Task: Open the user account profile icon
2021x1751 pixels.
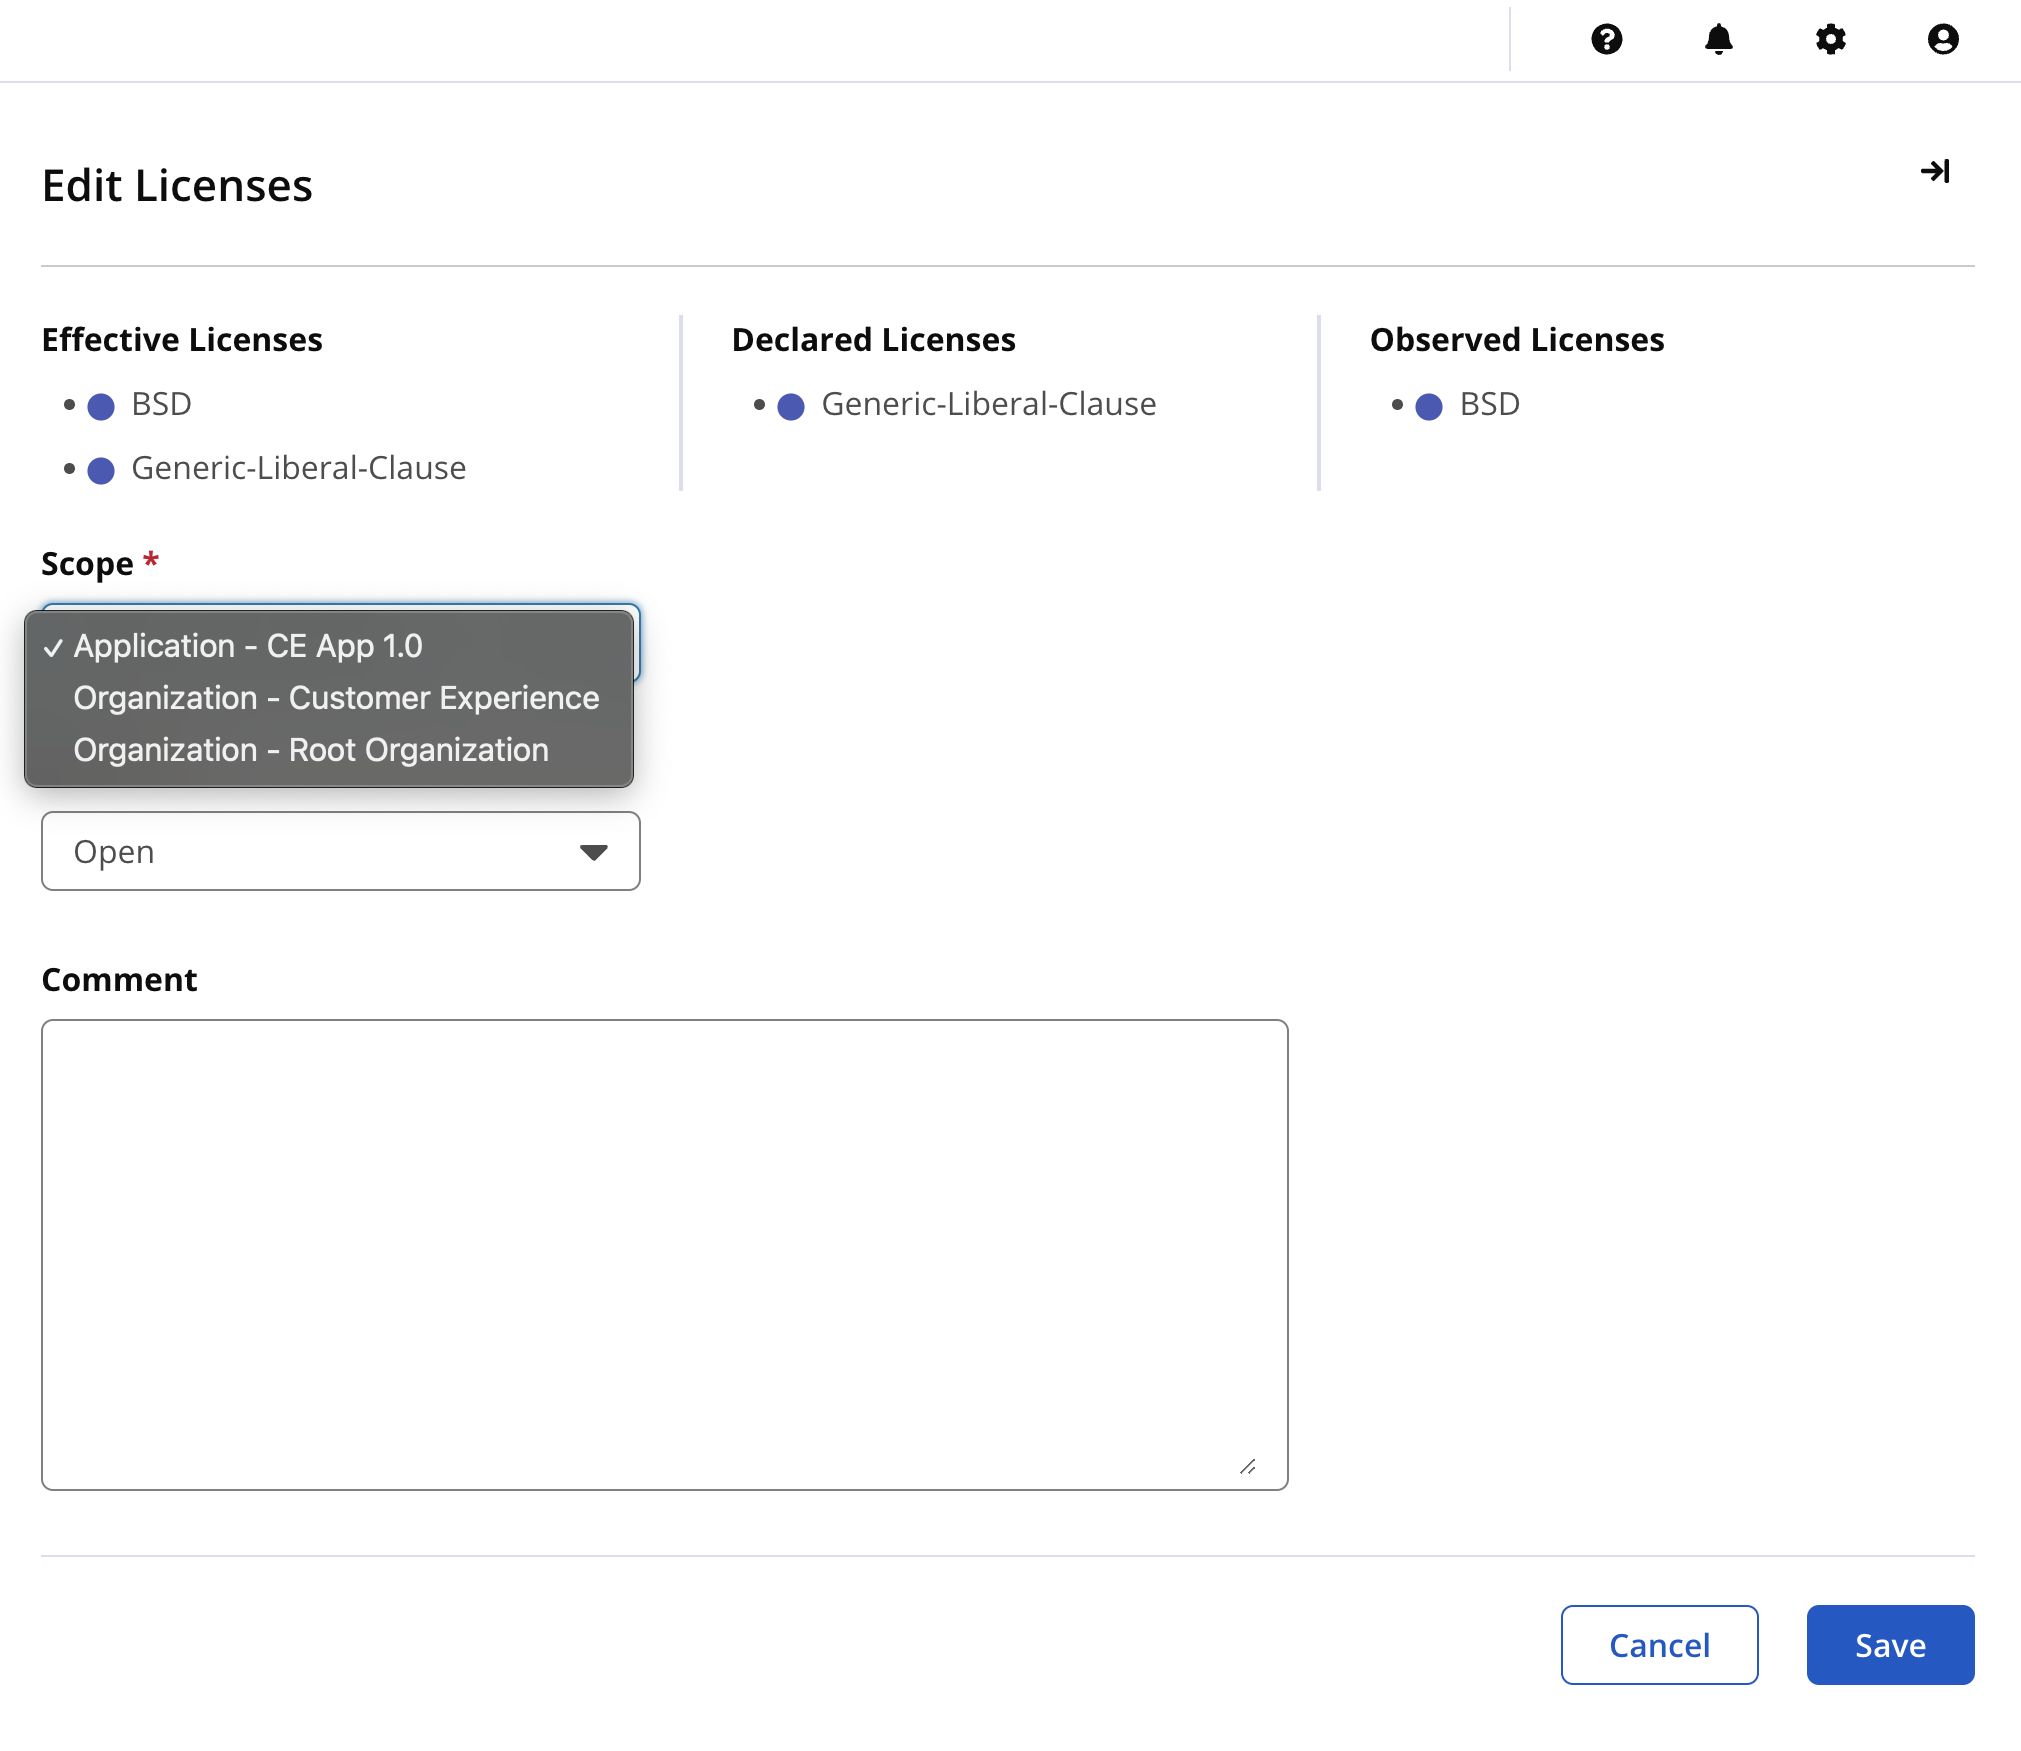Action: point(1942,39)
